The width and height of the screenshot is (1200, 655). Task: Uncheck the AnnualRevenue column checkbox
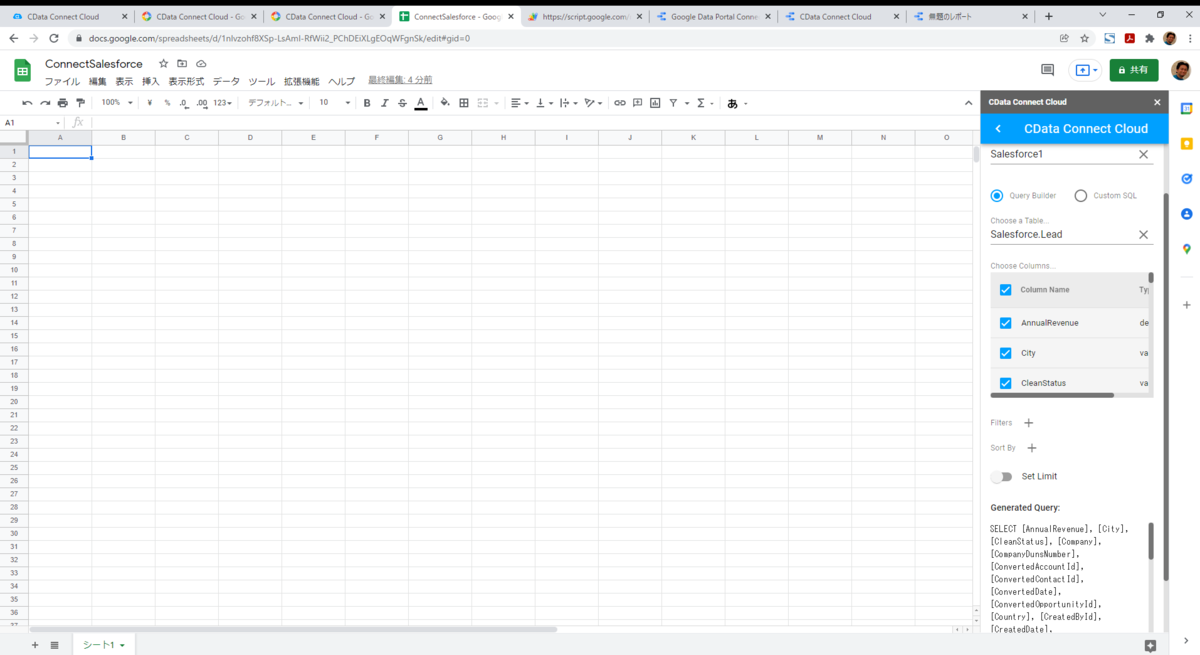(1005, 323)
